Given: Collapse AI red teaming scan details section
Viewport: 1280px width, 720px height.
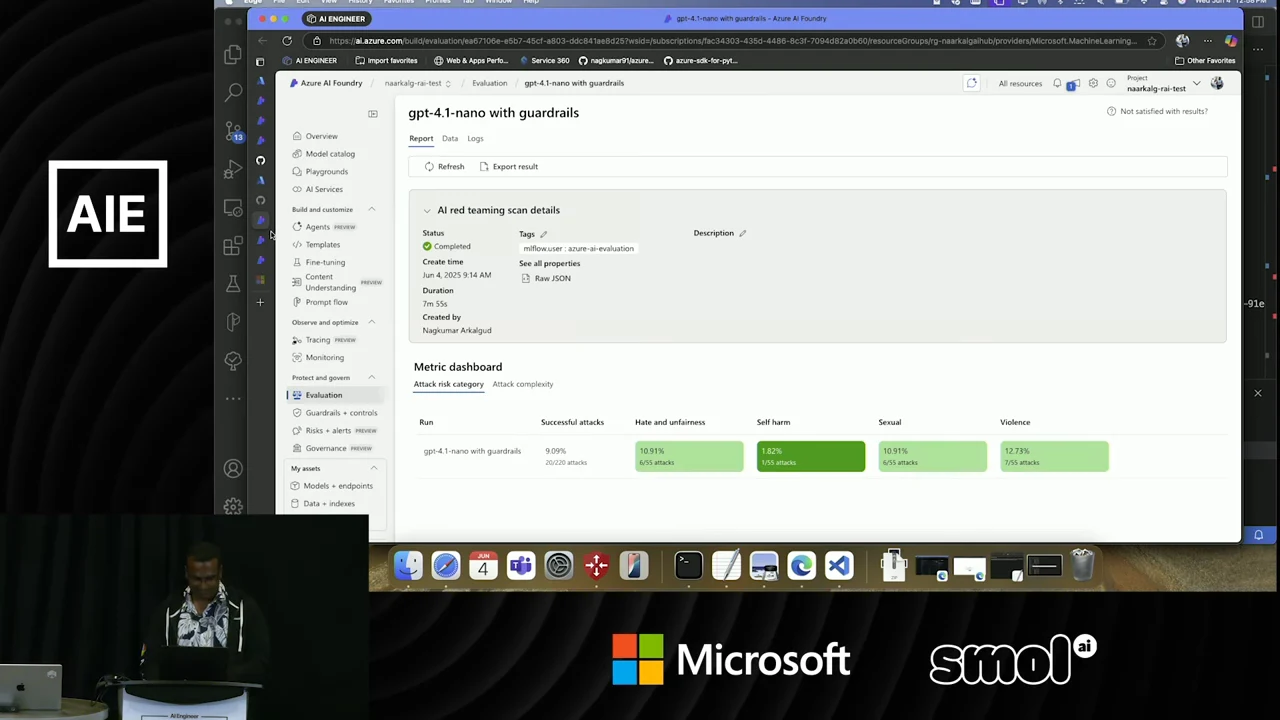Looking at the screenshot, I should pos(427,211).
